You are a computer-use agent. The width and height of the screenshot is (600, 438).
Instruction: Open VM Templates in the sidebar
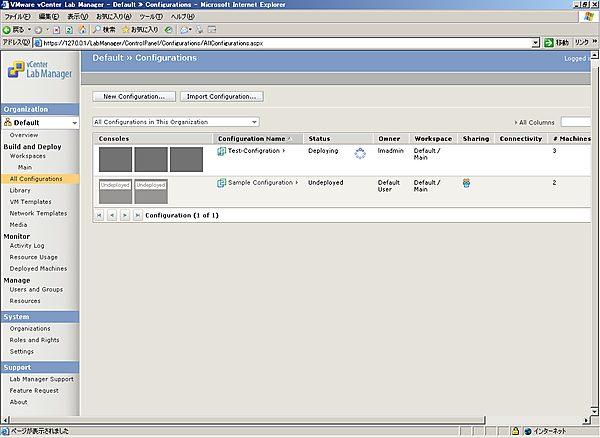click(x=30, y=201)
